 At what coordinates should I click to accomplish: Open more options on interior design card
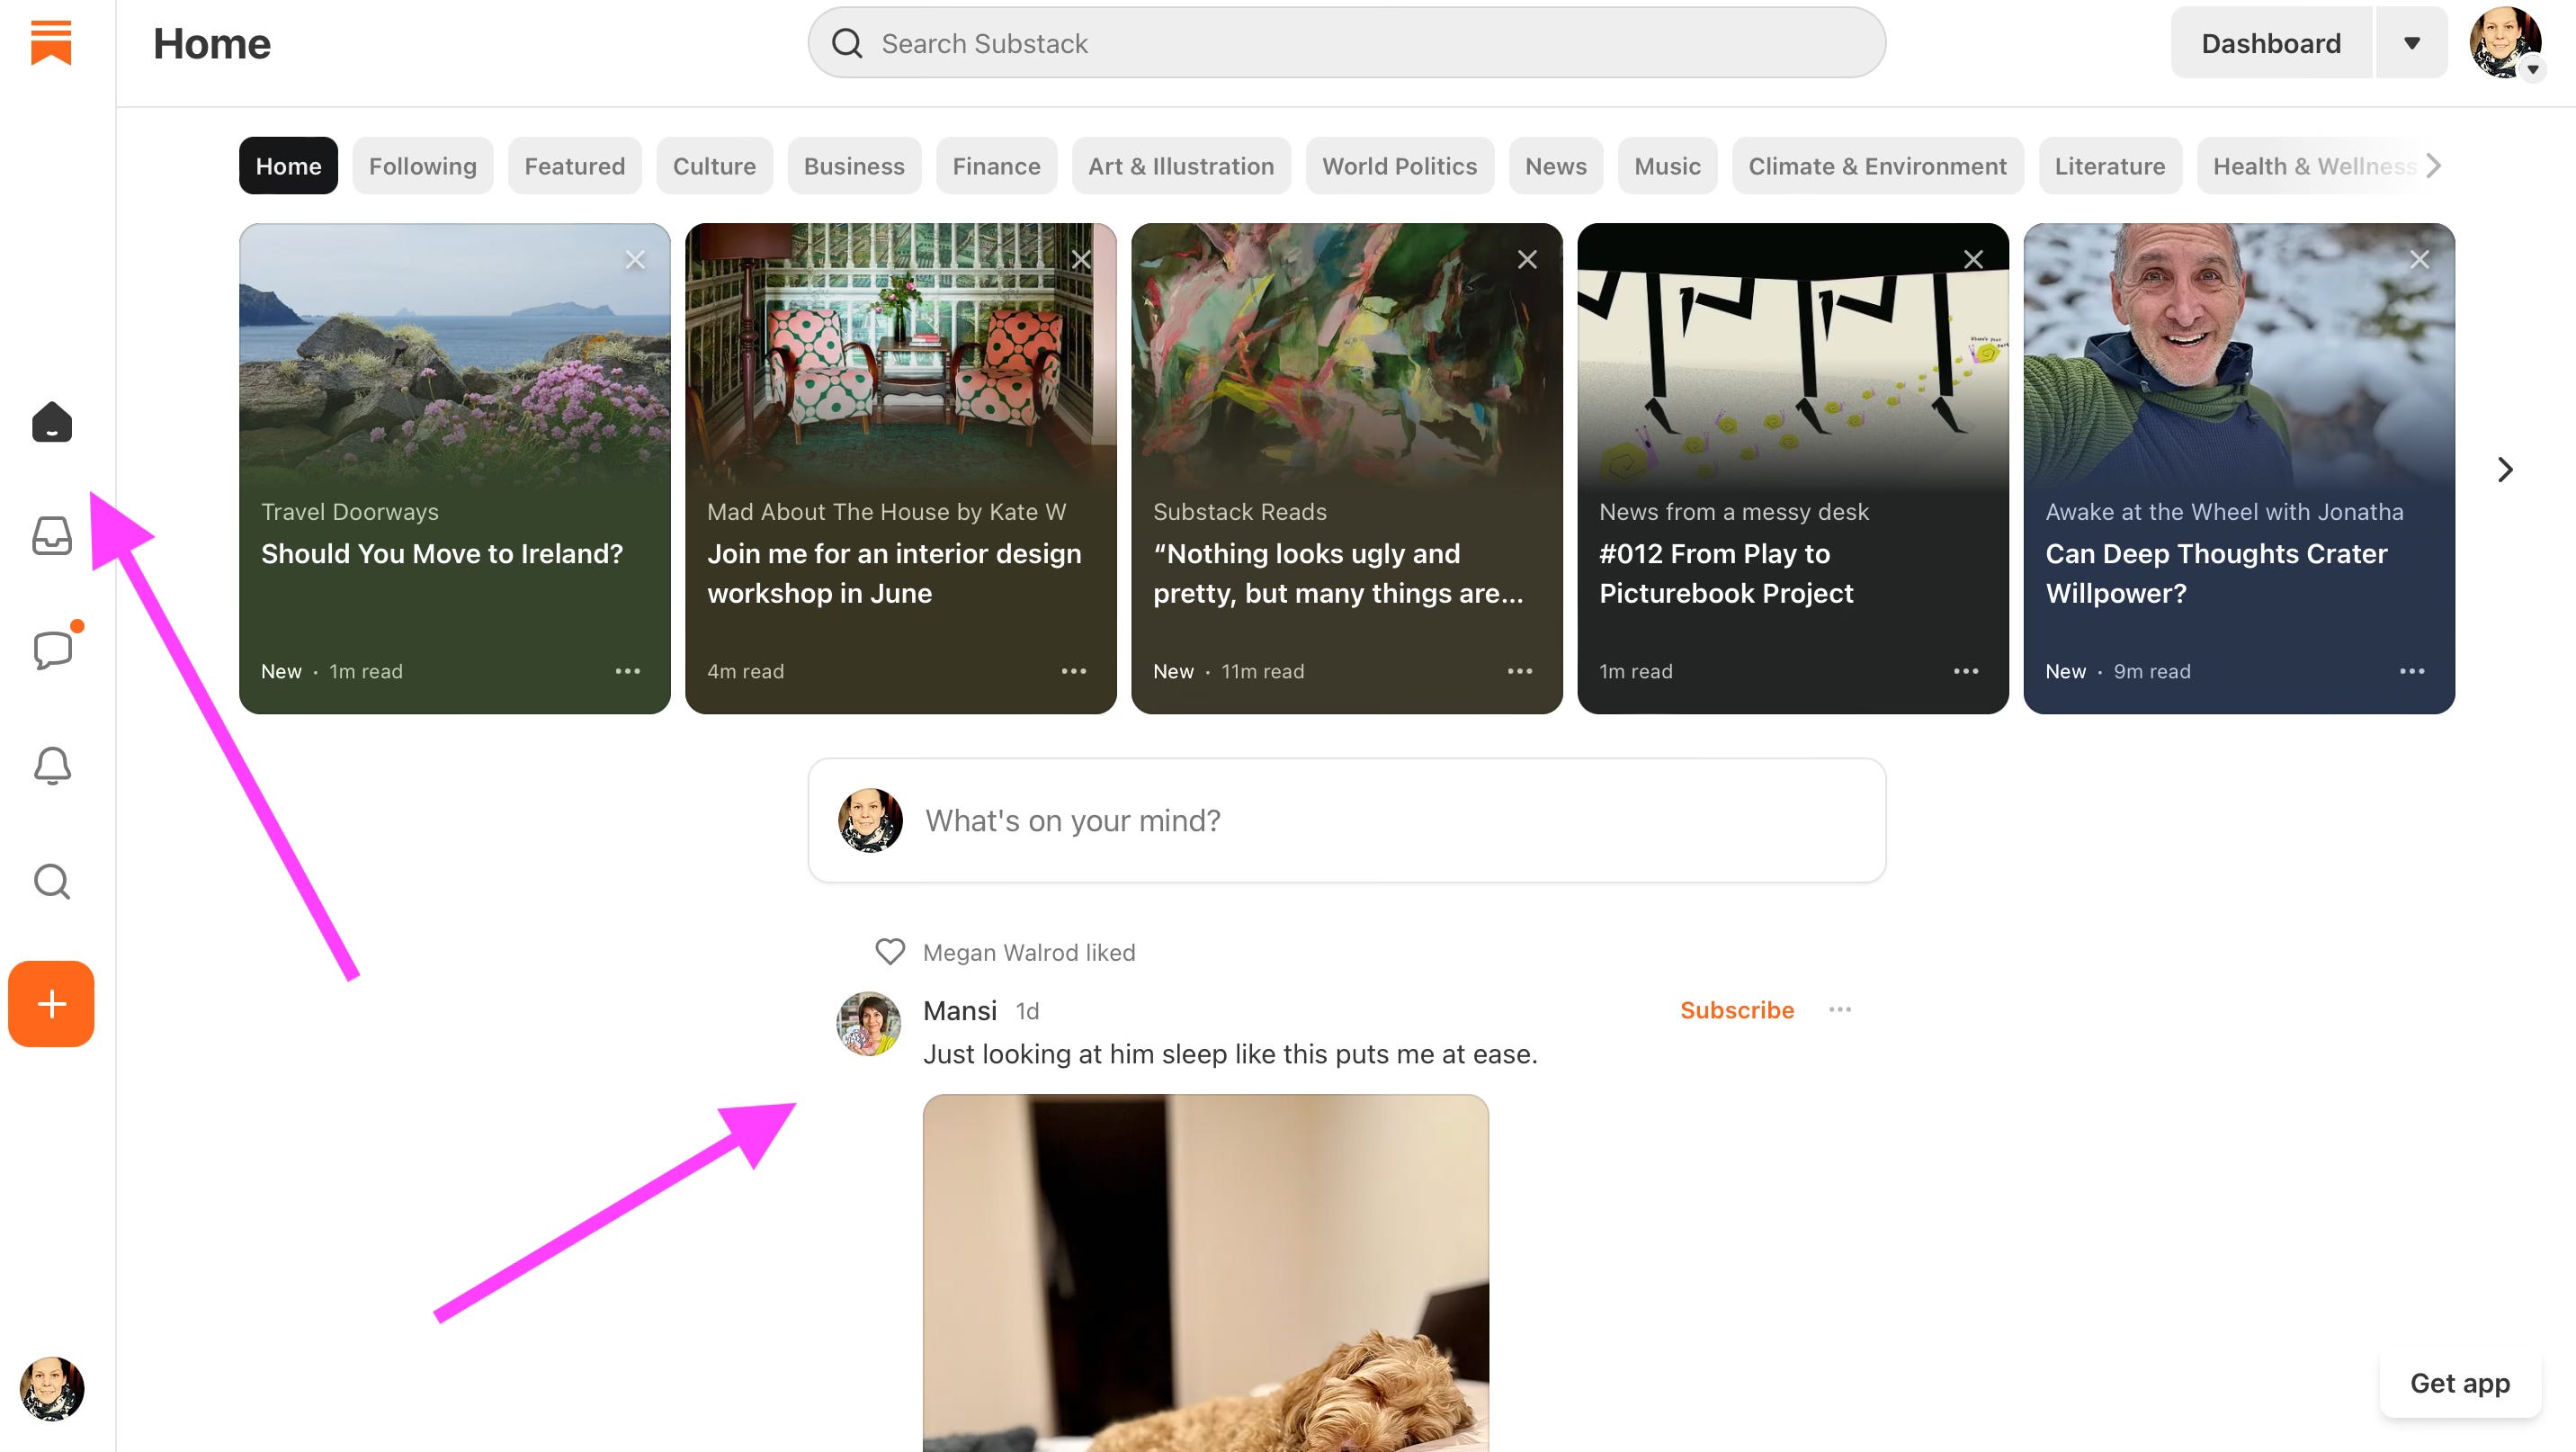(x=1074, y=671)
